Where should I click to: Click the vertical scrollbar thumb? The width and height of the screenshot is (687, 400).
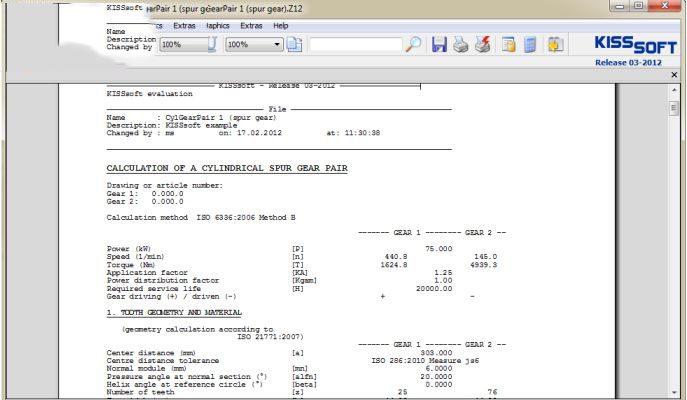[x=674, y=108]
